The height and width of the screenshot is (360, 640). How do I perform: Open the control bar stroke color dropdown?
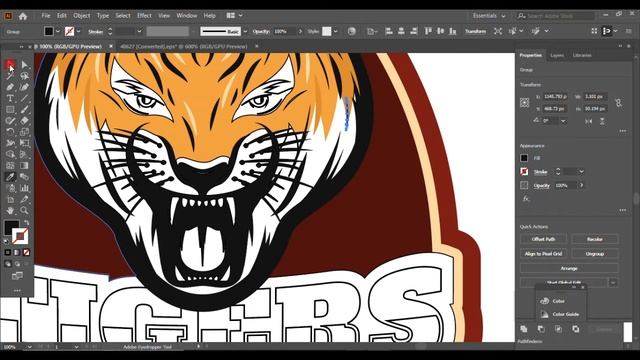tap(78, 31)
